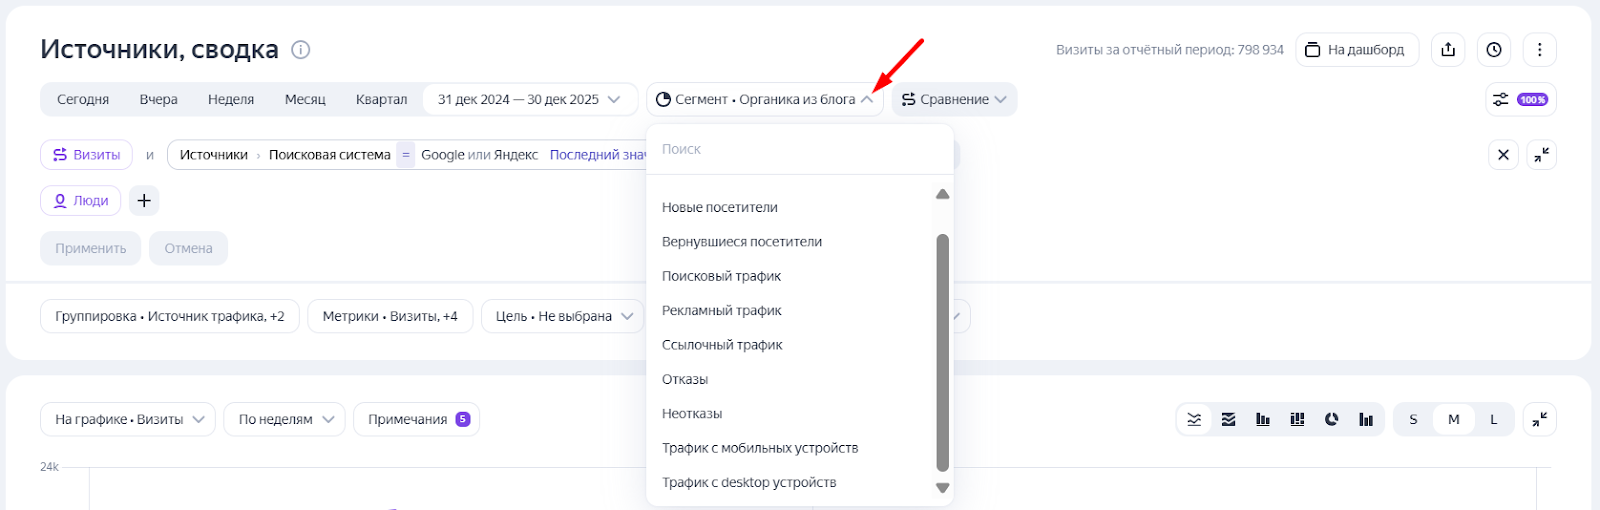Open the 100% sampling accuracy settings

click(x=1520, y=100)
